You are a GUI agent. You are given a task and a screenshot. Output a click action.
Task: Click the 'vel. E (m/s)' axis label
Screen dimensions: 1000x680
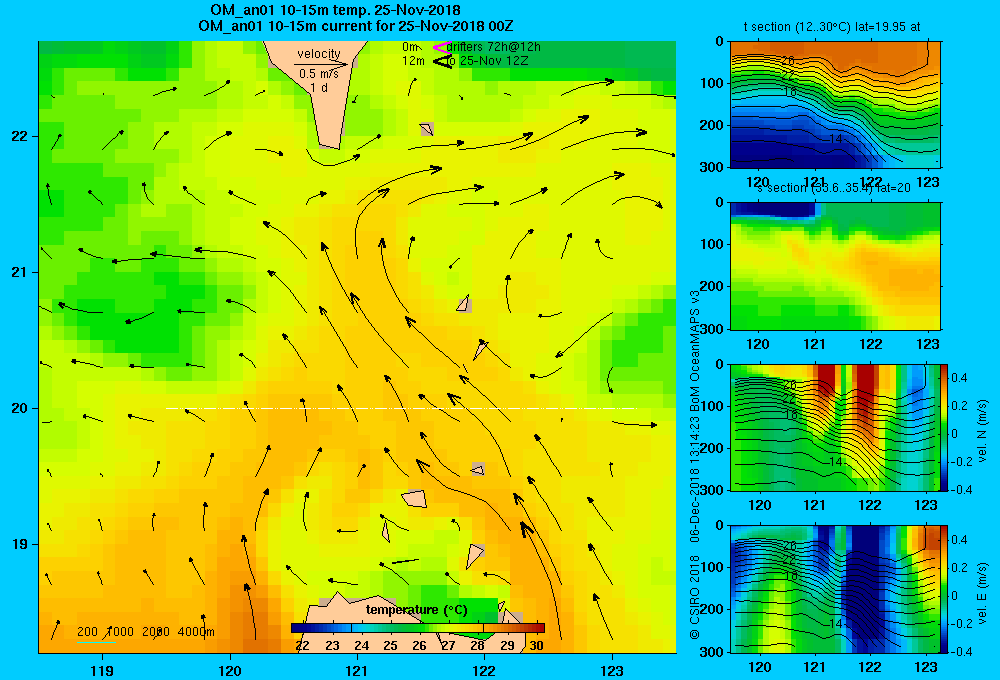pyautogui.click(x=982, y=593)
